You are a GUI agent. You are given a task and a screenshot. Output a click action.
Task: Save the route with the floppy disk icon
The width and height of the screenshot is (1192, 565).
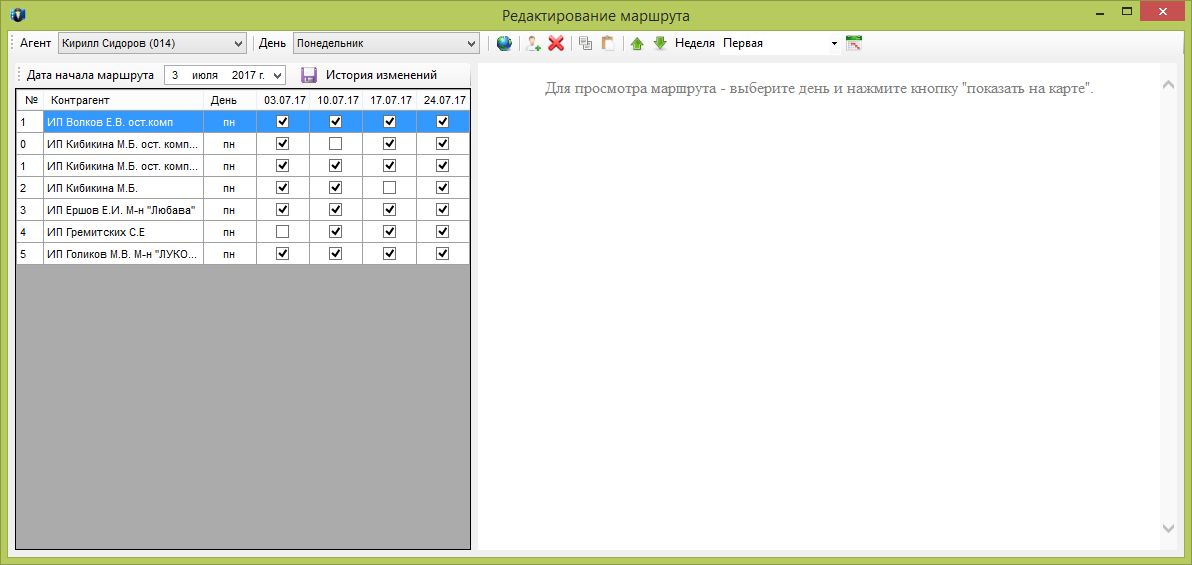coord(309,75)
